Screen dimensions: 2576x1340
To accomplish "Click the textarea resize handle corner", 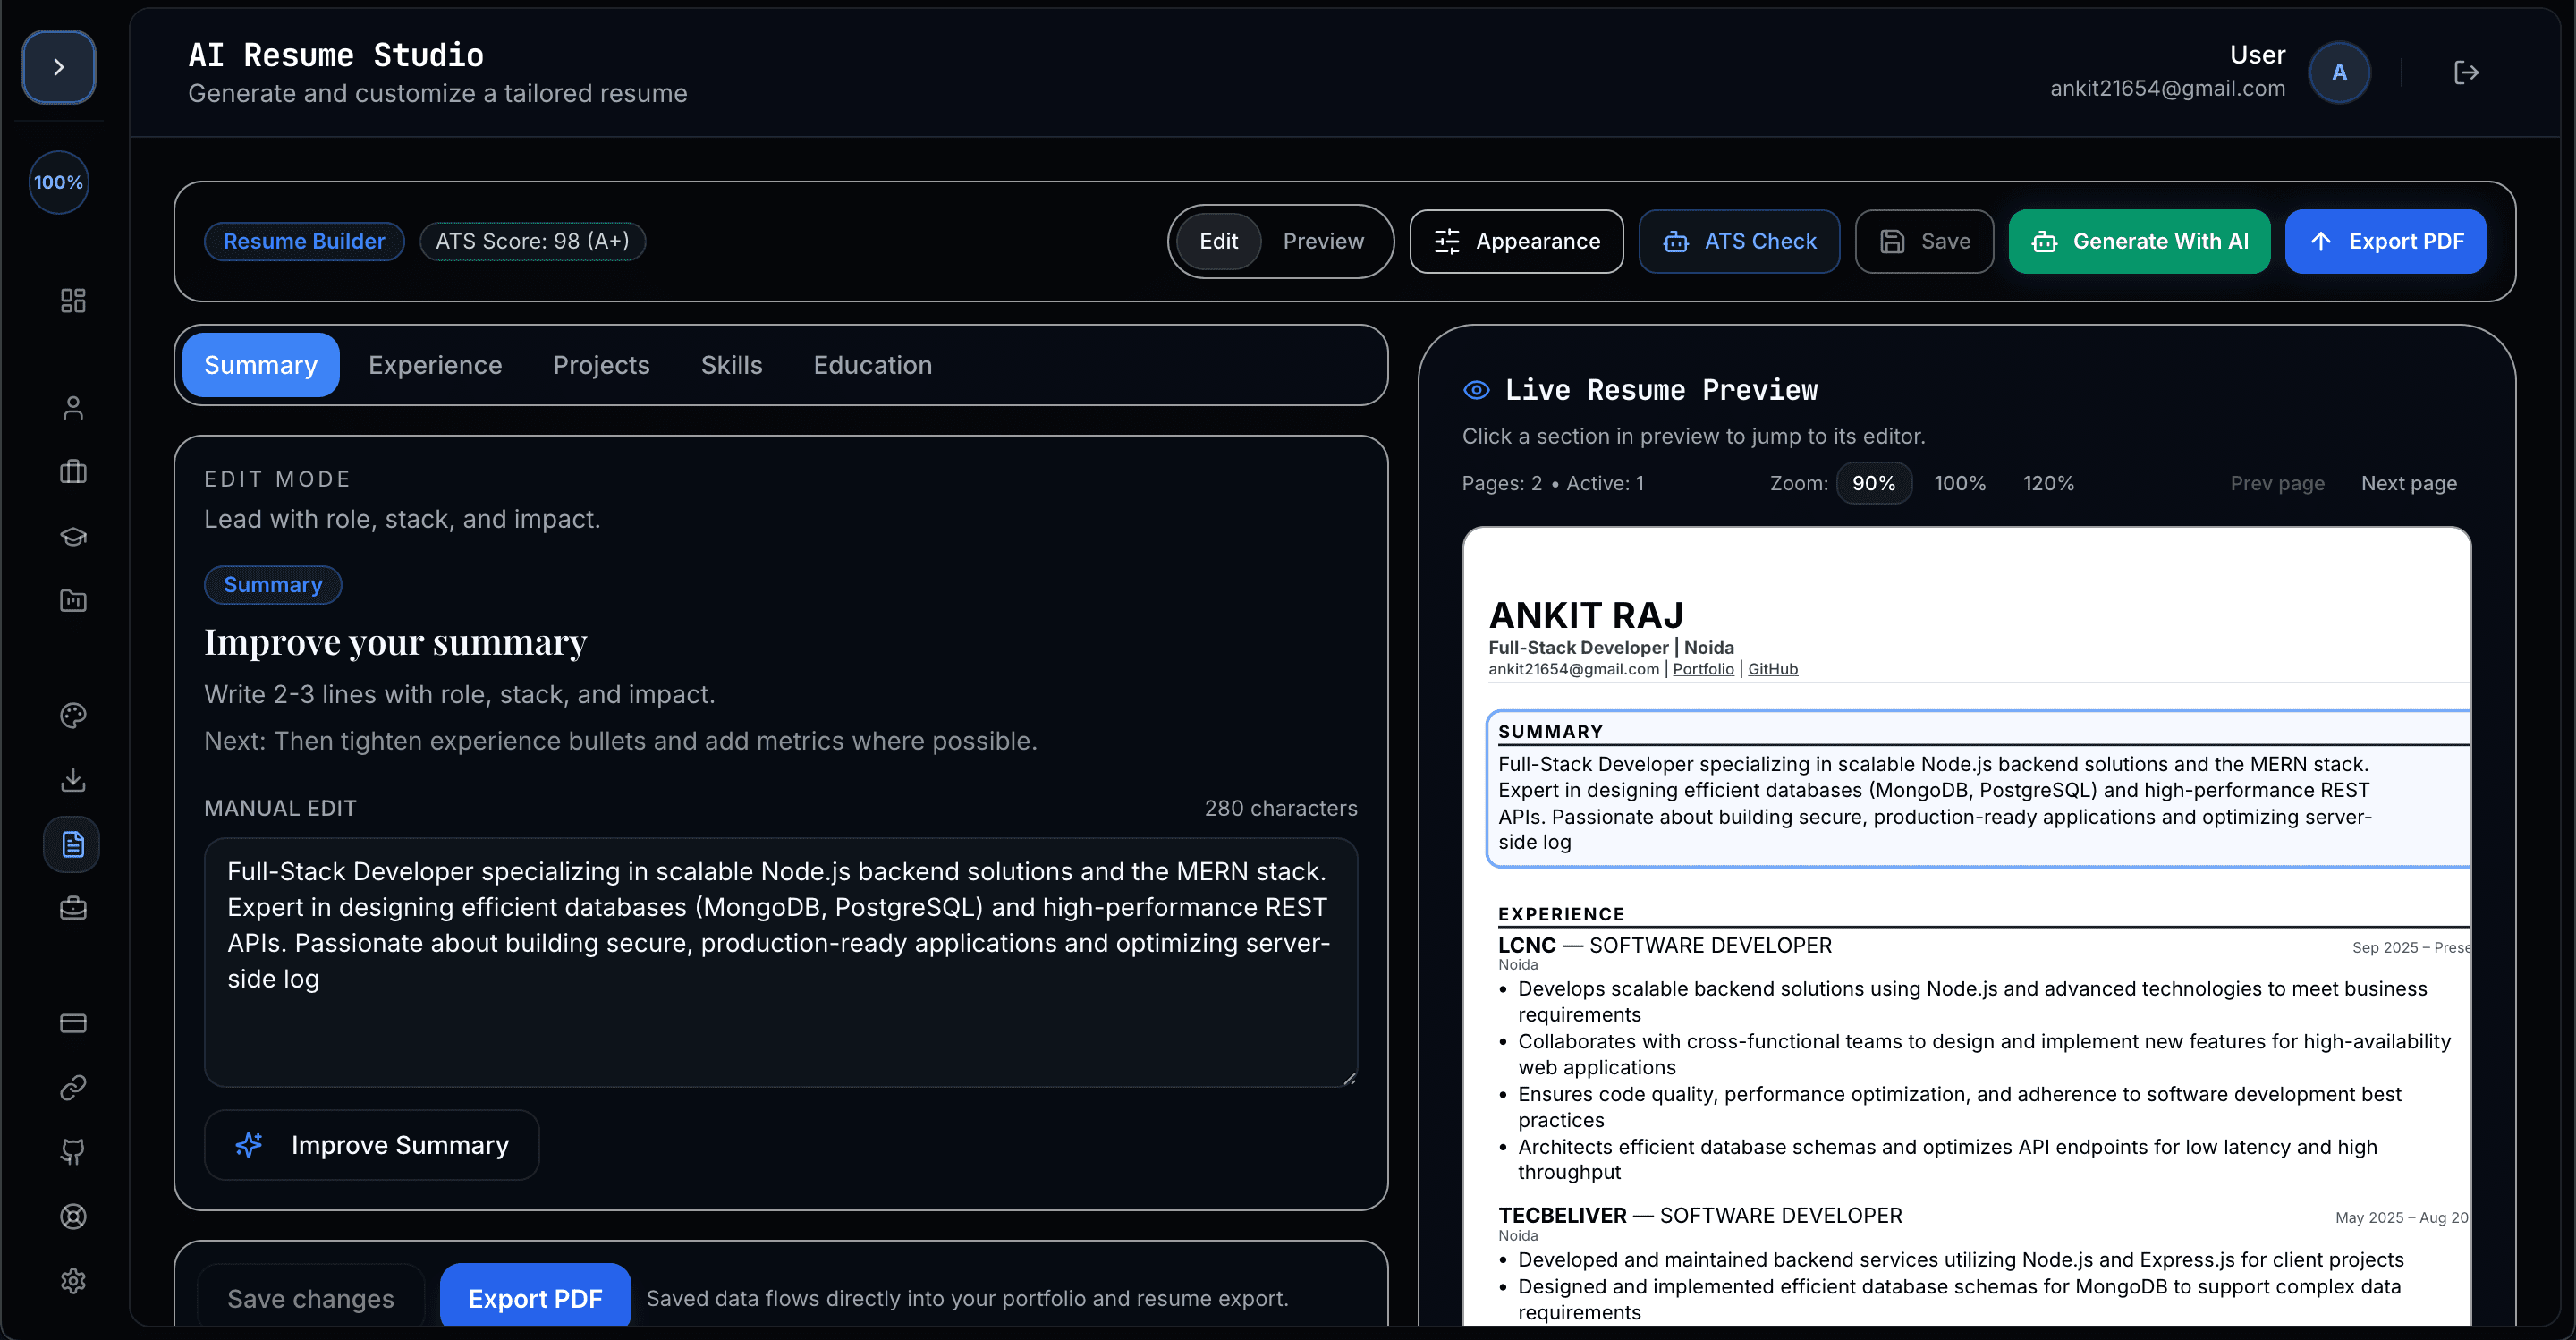I will tap(1349, 1078).
